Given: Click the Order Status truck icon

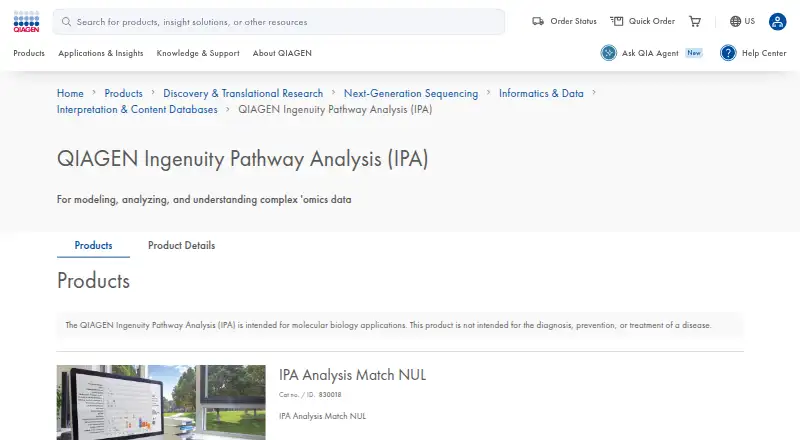Looking at the screenshot, I should [x=538, y=21].
